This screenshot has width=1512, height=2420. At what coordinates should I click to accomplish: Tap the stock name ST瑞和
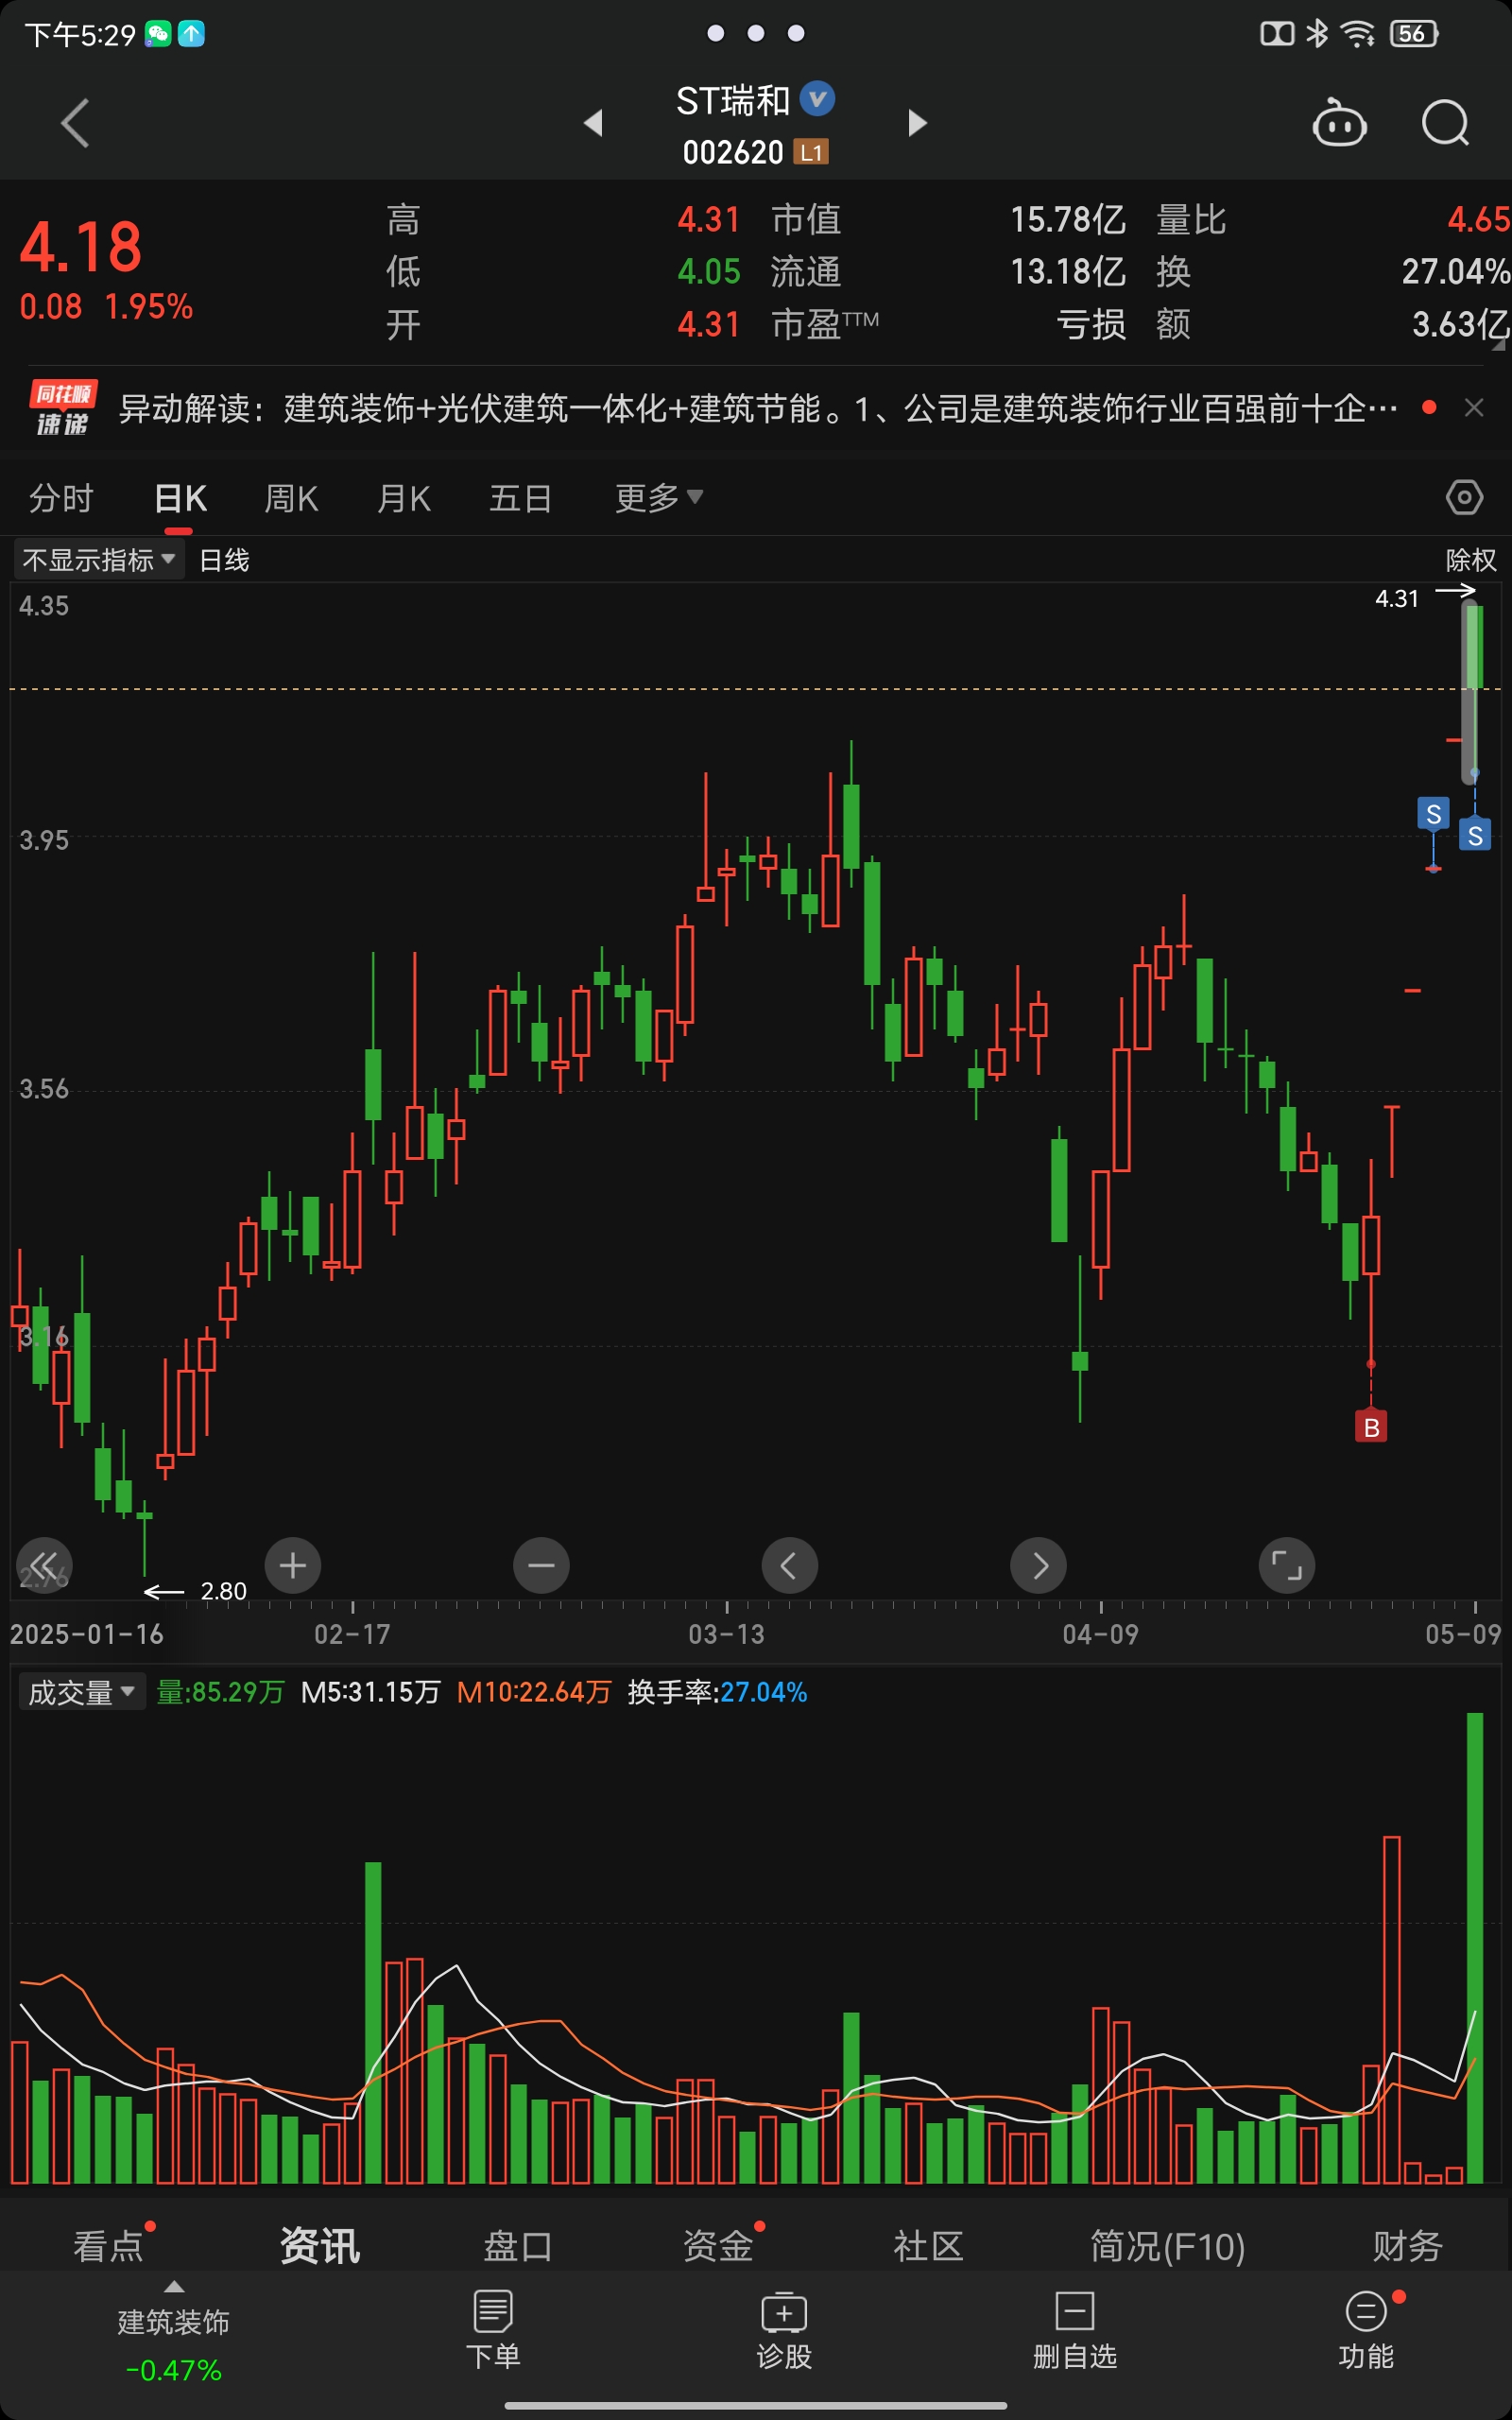point(733,100)
